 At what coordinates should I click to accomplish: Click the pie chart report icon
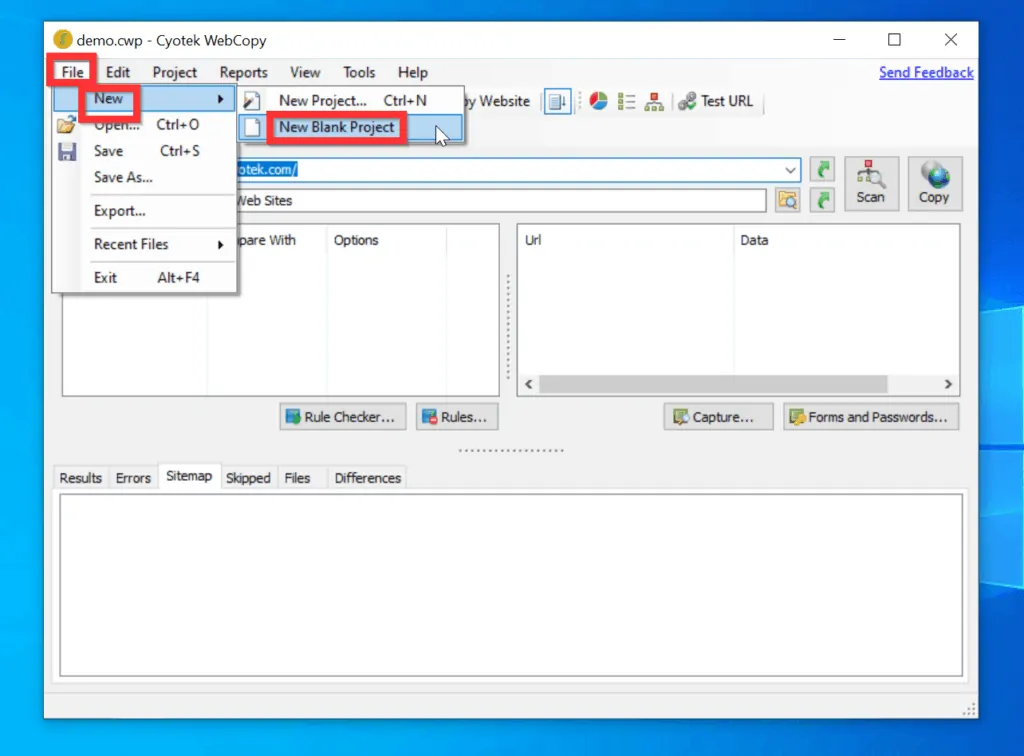598,101
